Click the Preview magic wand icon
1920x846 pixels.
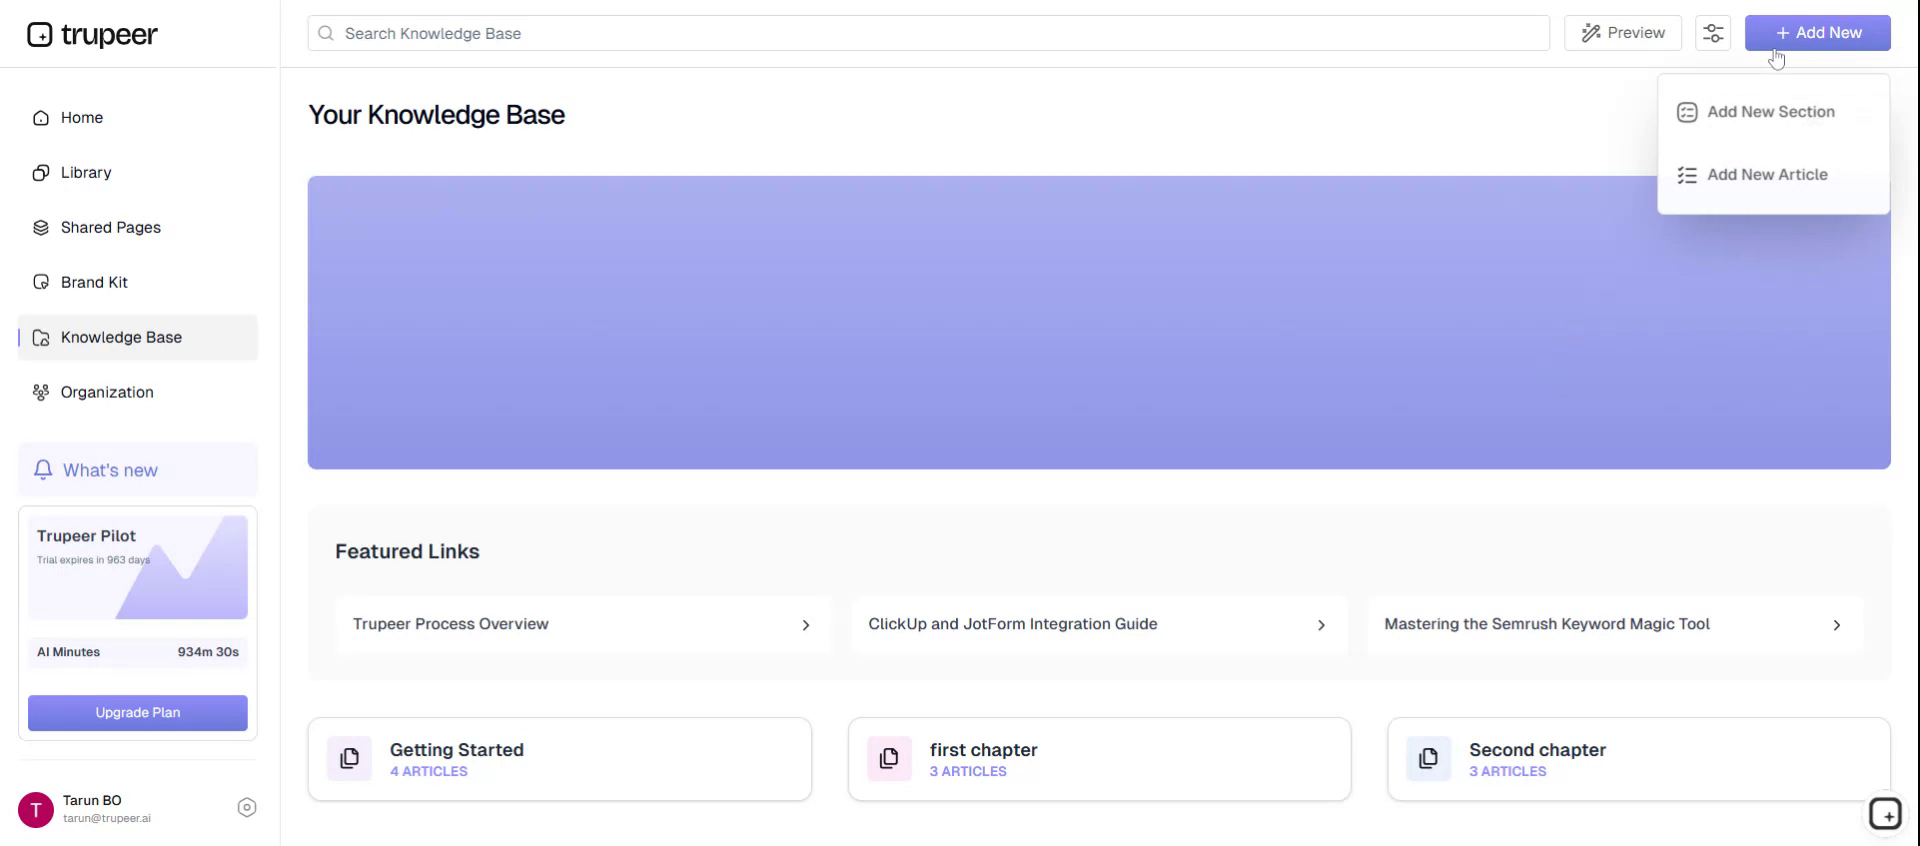(x=1591, y=33)
